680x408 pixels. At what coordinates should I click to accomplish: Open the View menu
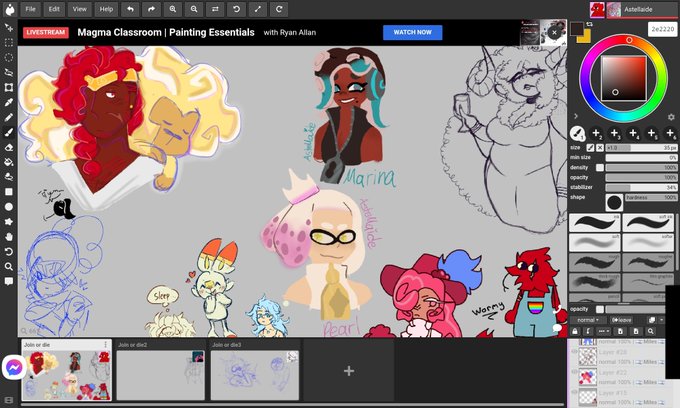(x=79, y=9)
